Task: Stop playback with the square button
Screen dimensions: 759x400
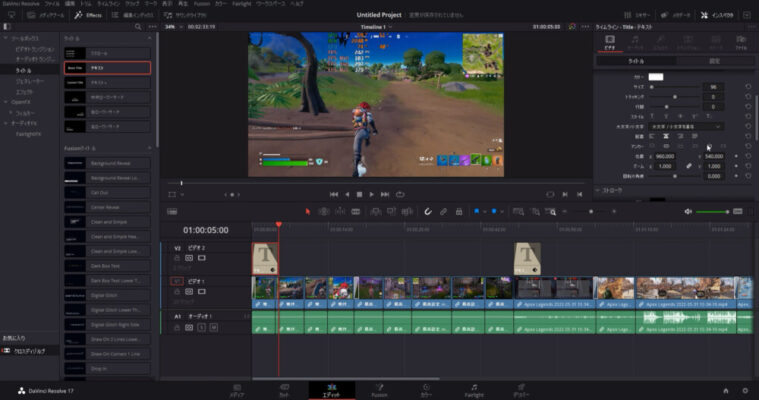Action: 359,194
